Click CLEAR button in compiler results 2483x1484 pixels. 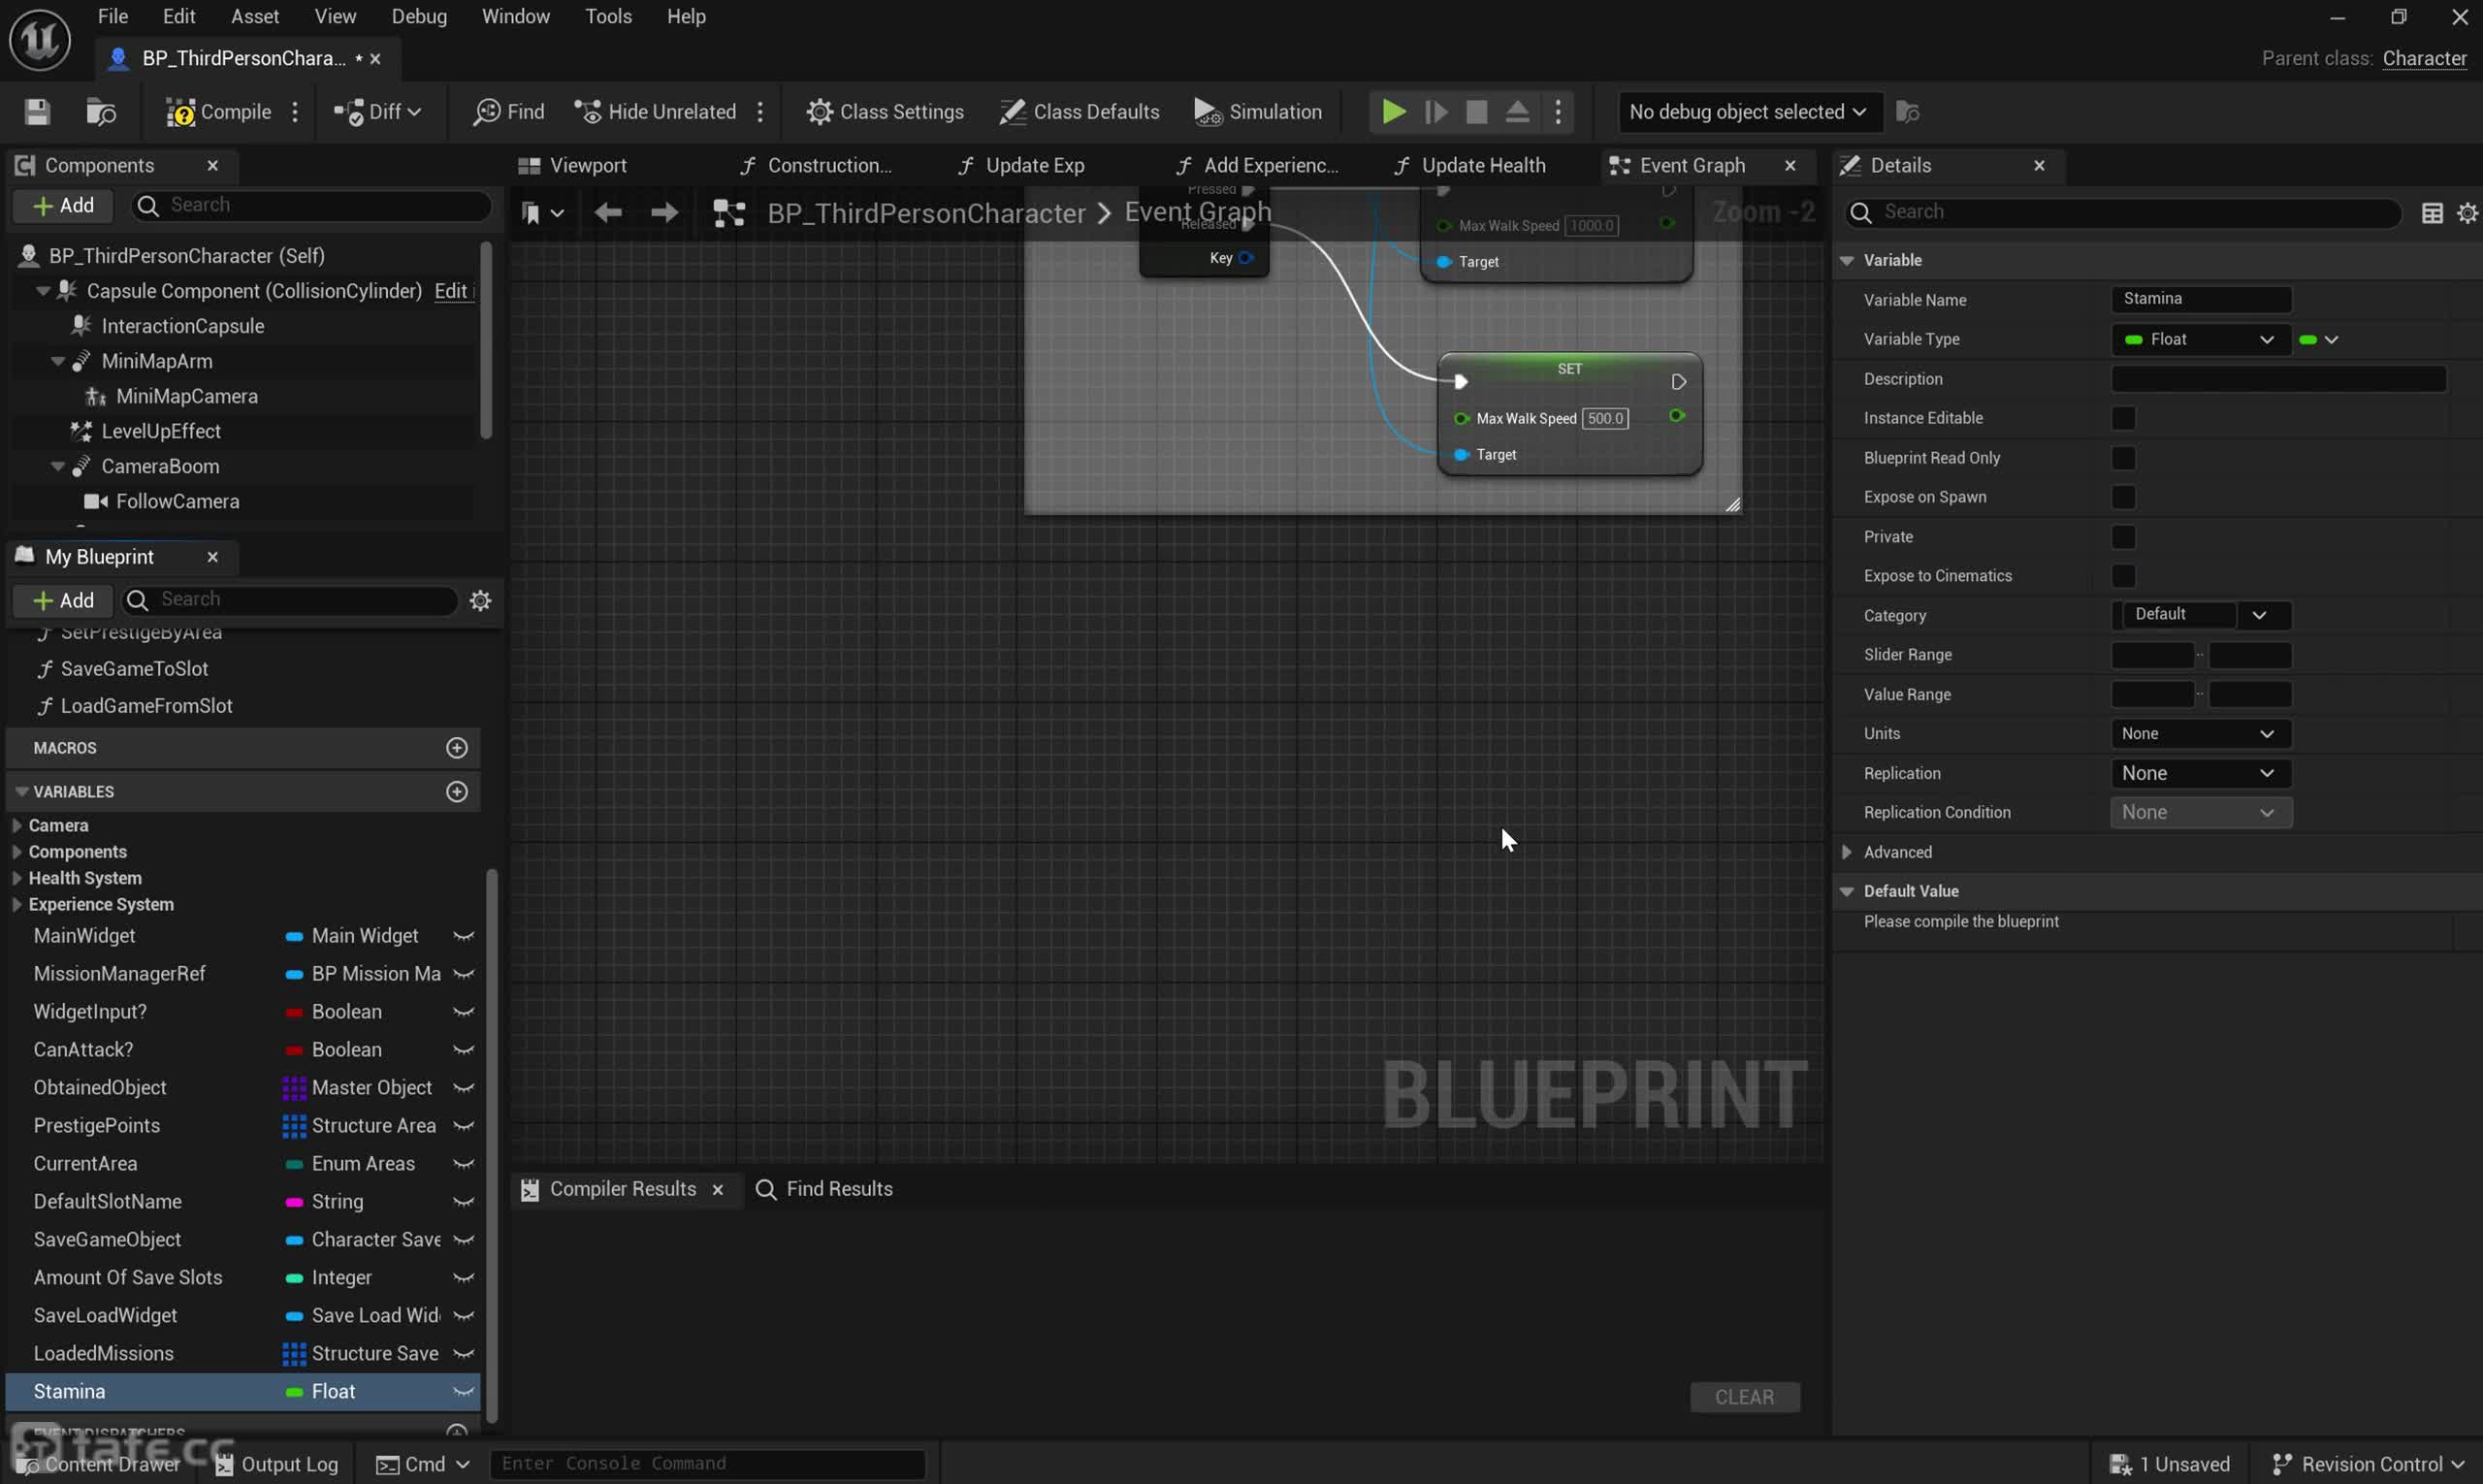coord(1743,1396)
